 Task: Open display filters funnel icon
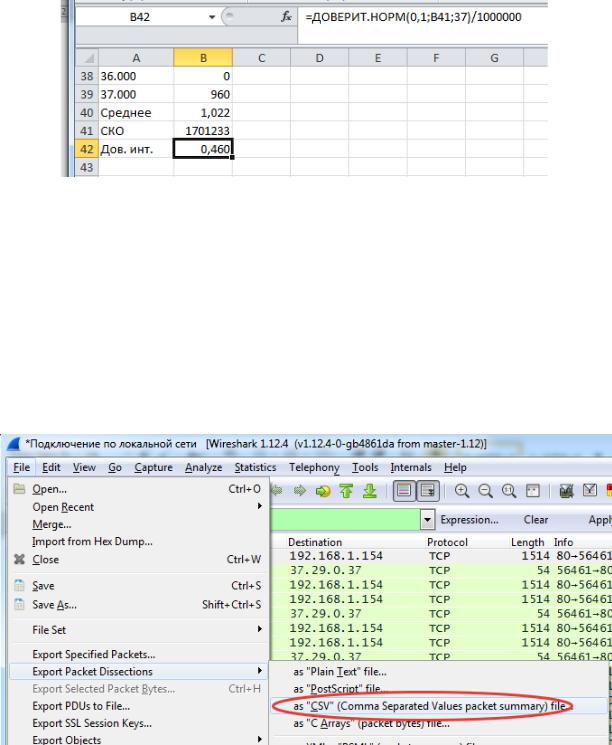pos(590,491)
